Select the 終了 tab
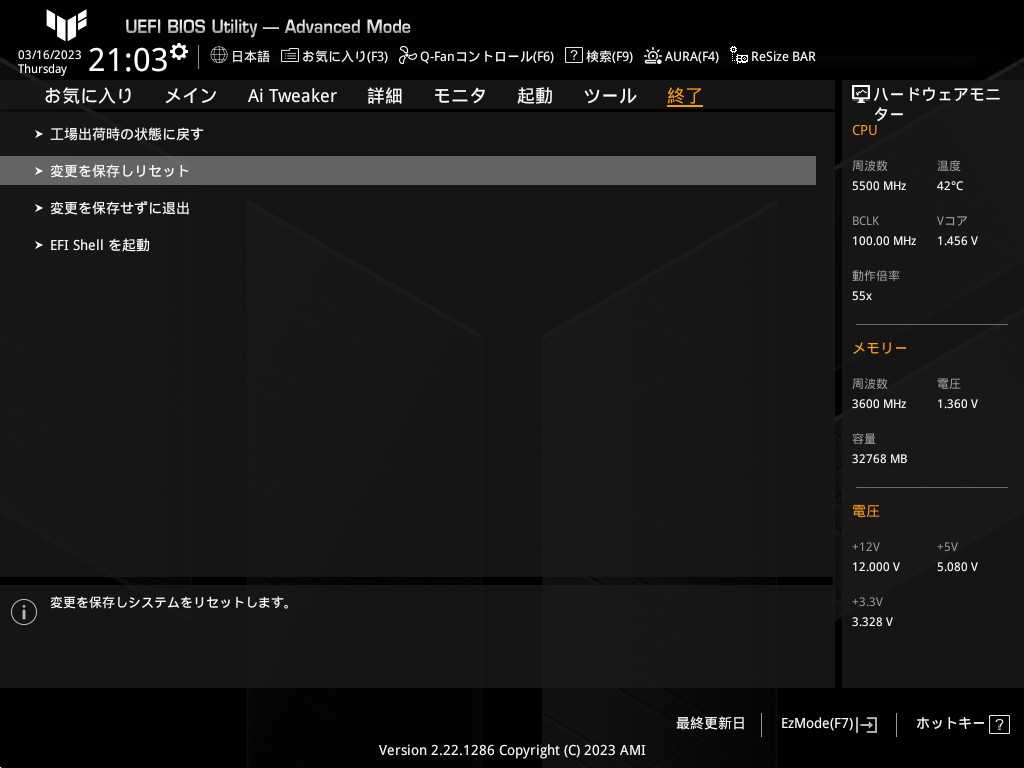 [x=684, y=96]
